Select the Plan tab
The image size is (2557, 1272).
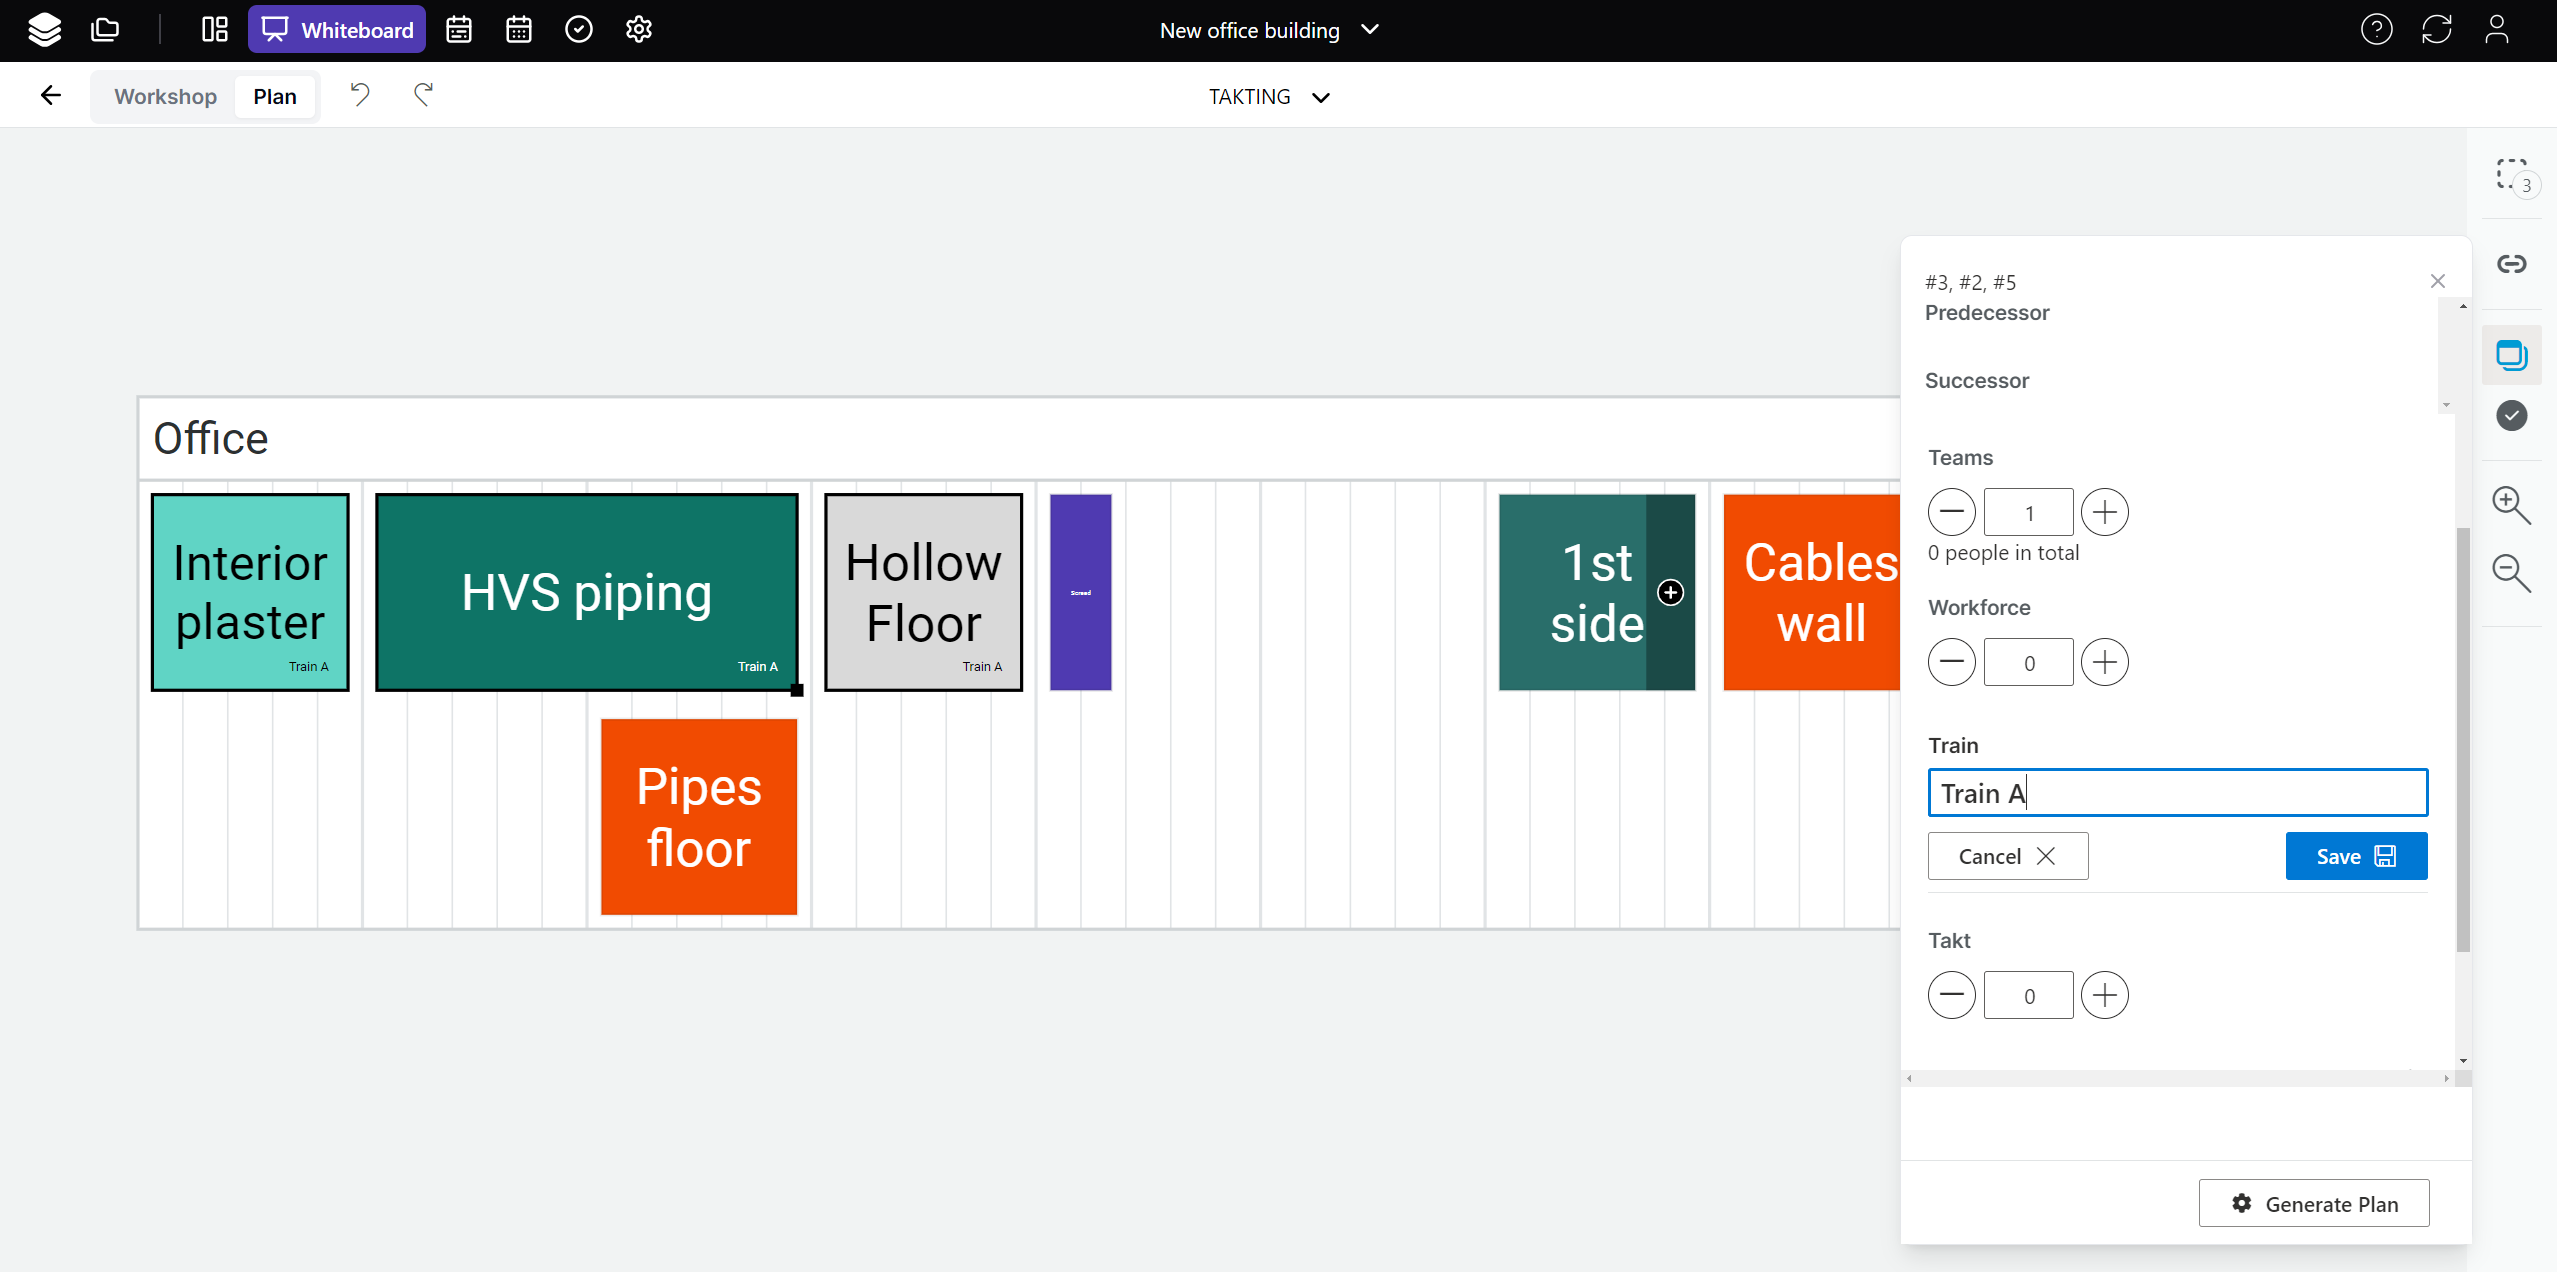click(275, 97)
